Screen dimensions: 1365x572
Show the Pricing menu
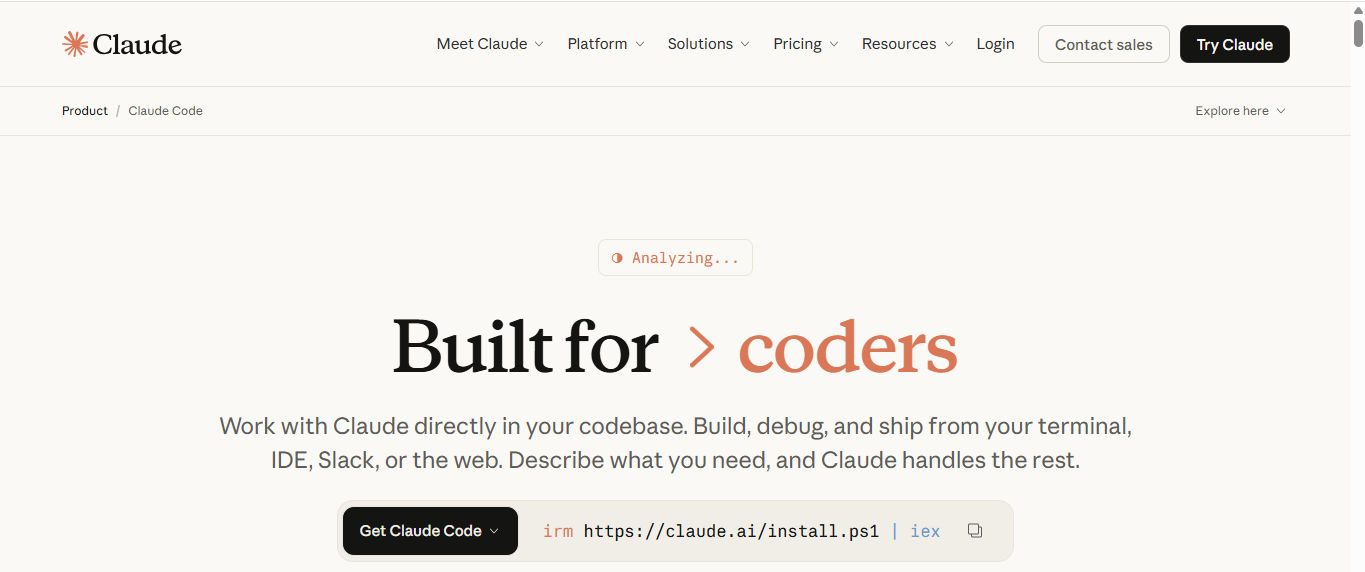tap(806, 44)
